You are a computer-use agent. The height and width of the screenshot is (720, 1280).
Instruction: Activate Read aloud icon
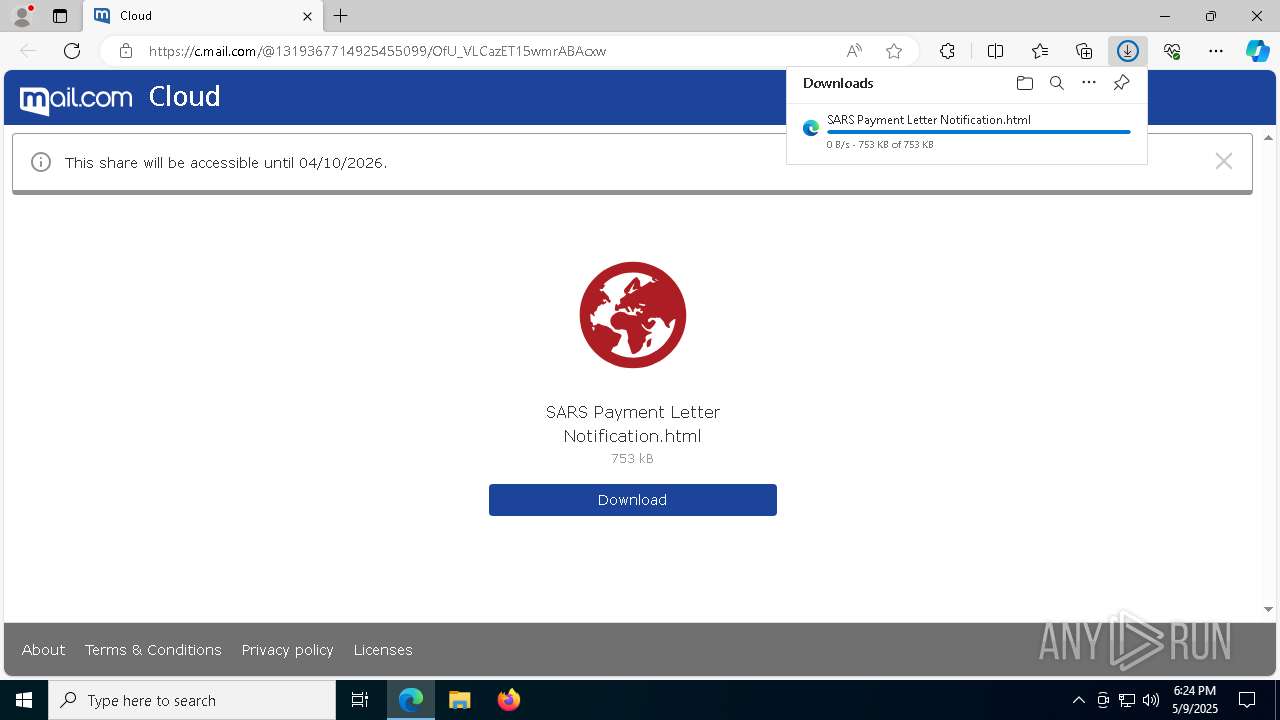pos(854,51)
